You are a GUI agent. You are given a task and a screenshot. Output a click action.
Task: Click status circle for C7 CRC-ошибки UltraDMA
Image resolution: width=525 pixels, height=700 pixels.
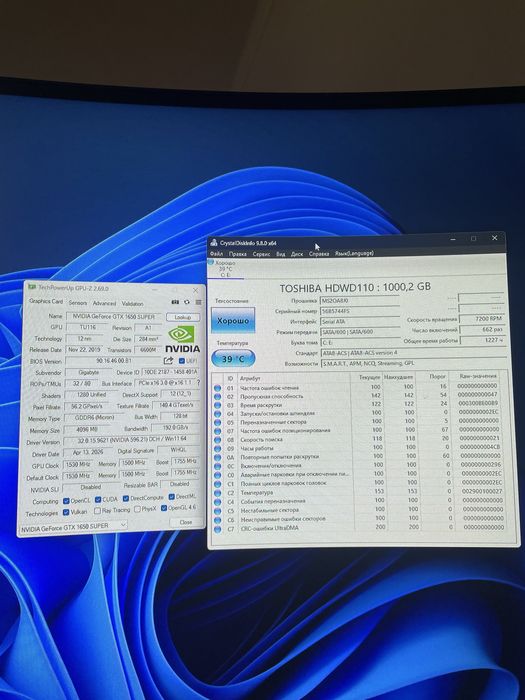pos(217,529)
